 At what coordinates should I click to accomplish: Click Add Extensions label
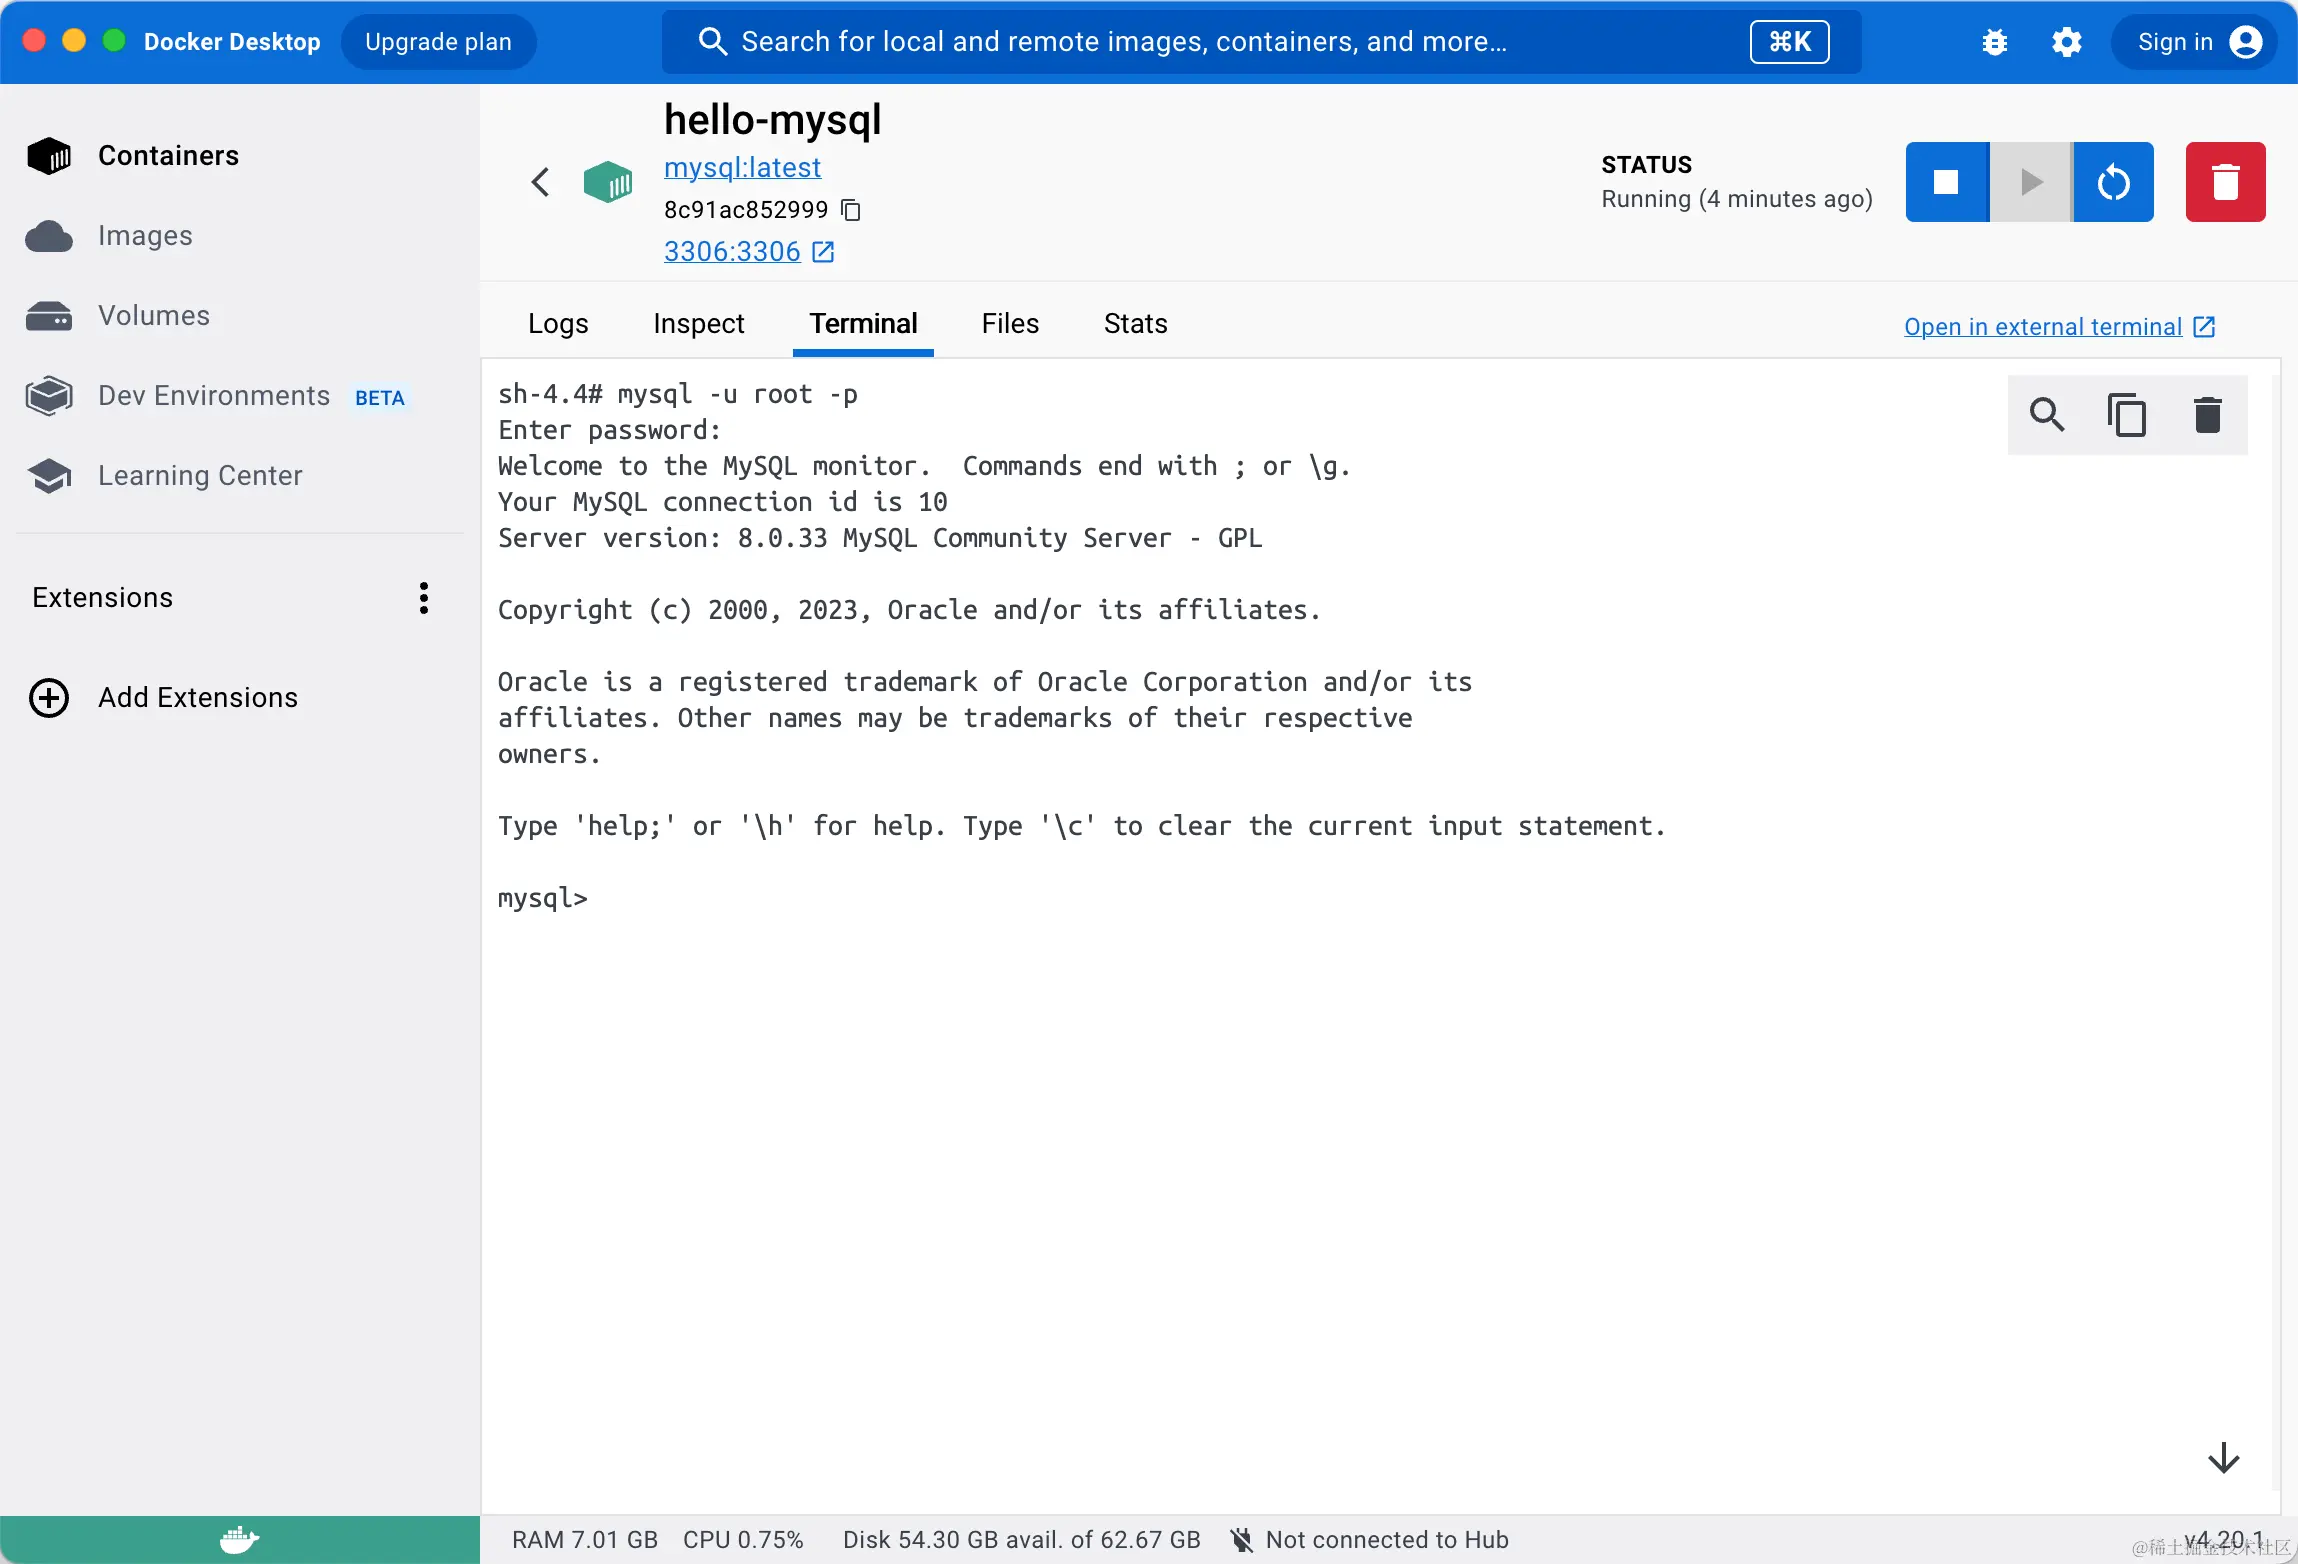pyautogui.click(x=198, y=698)
